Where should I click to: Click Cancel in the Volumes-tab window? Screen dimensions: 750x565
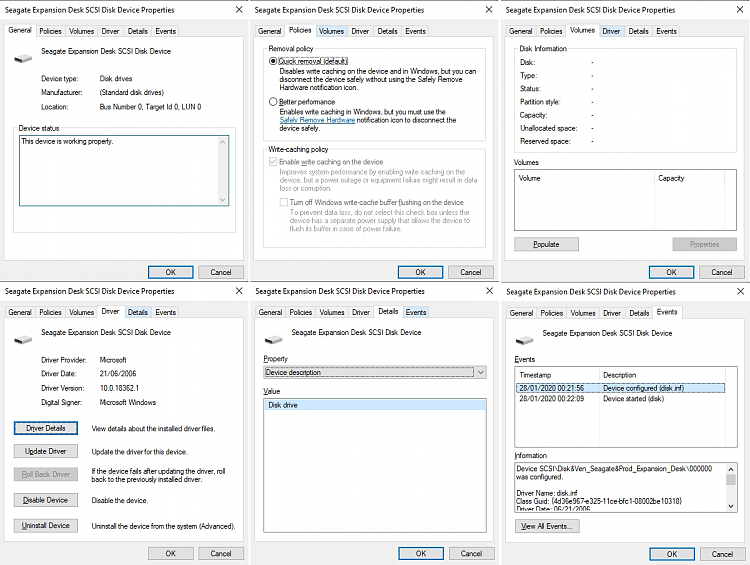coord(722,272)
